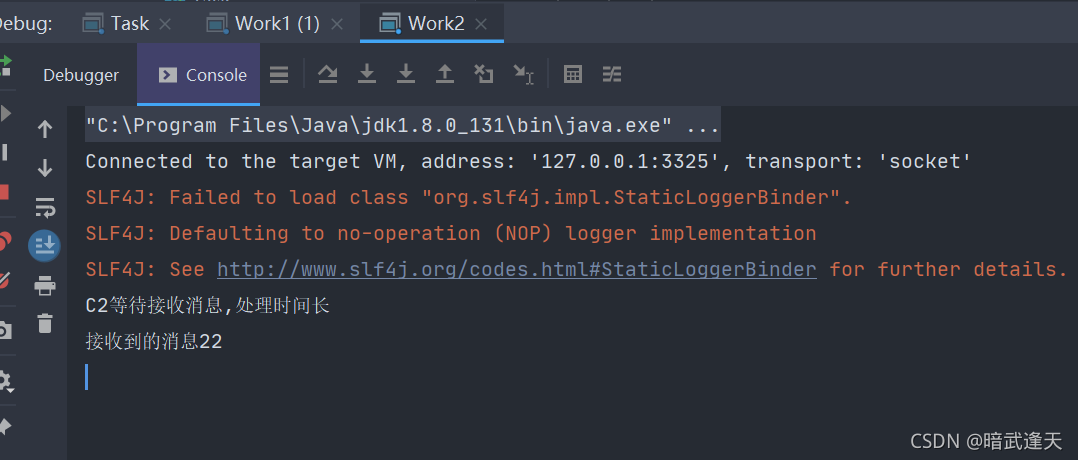Switch to the Work1 (1) debug tab
This screenshot has width=1078, height=460.
tap(265, 23)
